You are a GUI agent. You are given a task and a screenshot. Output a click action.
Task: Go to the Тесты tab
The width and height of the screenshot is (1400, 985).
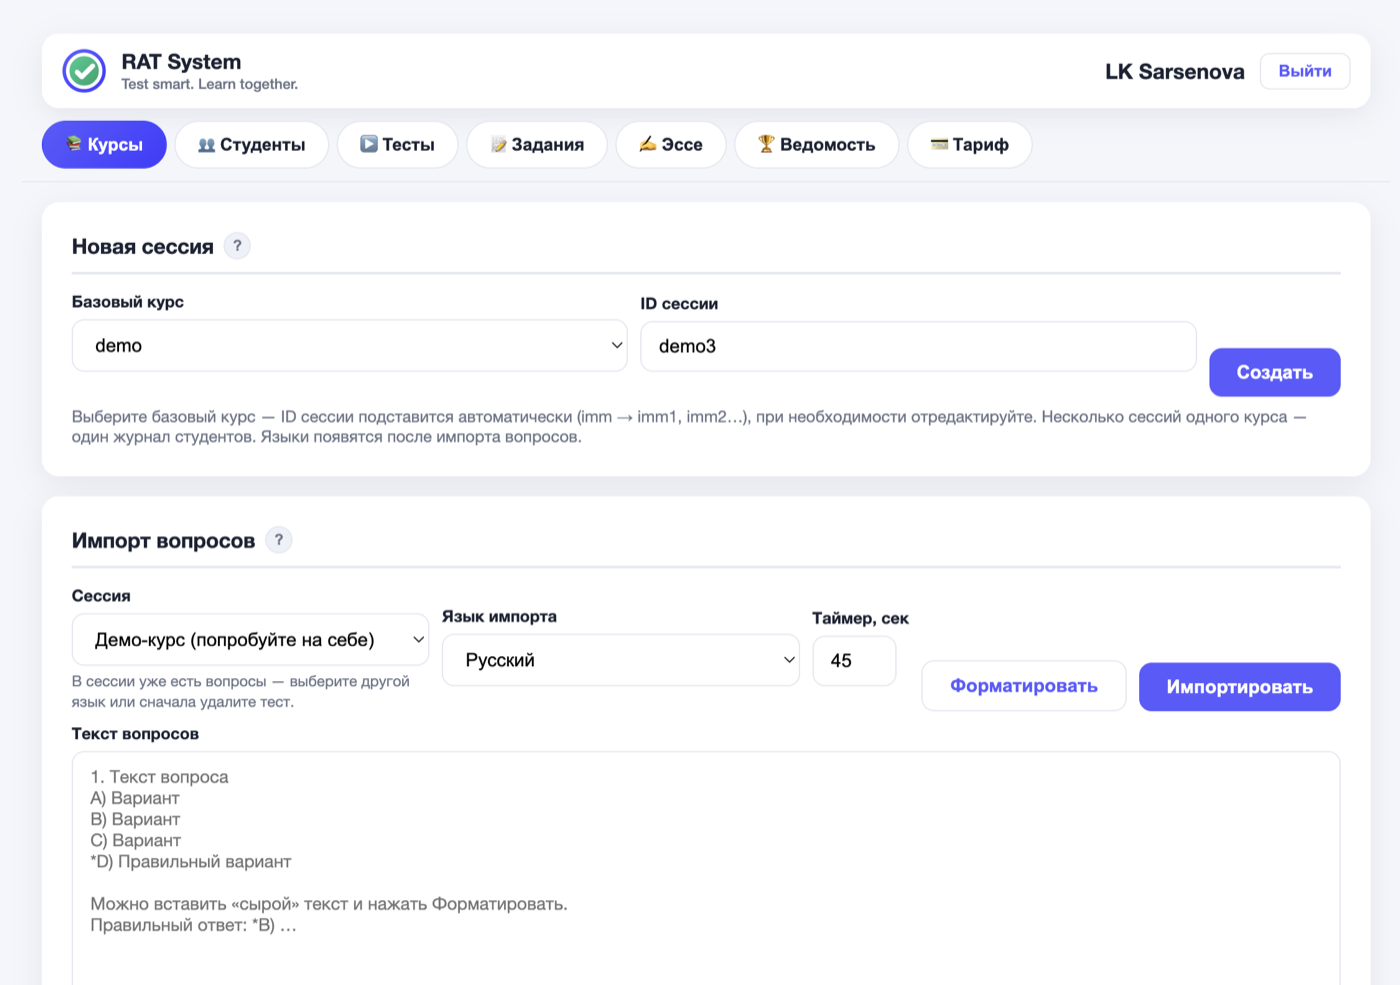point(398,145)
